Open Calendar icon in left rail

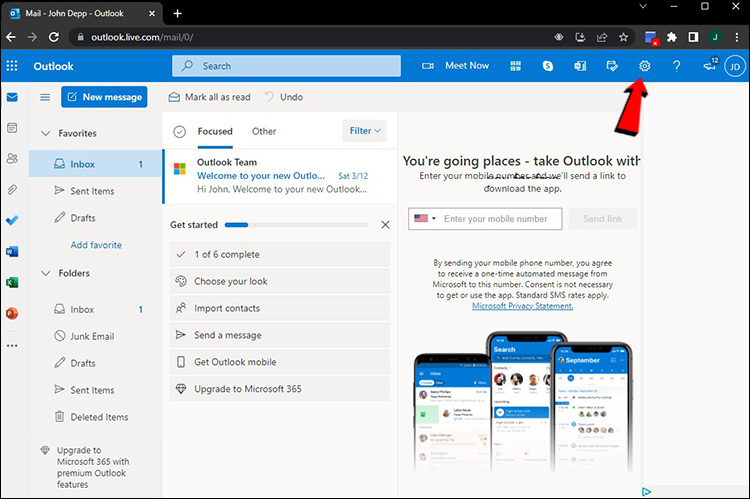point(12,128)
